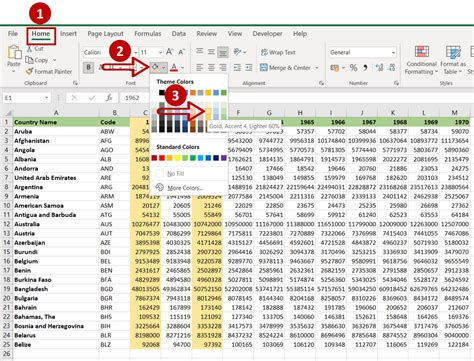This screenshot has width=474, height=361.
Task: Expand the Merge & Center dropdown arrow
Action: [317, 68]
